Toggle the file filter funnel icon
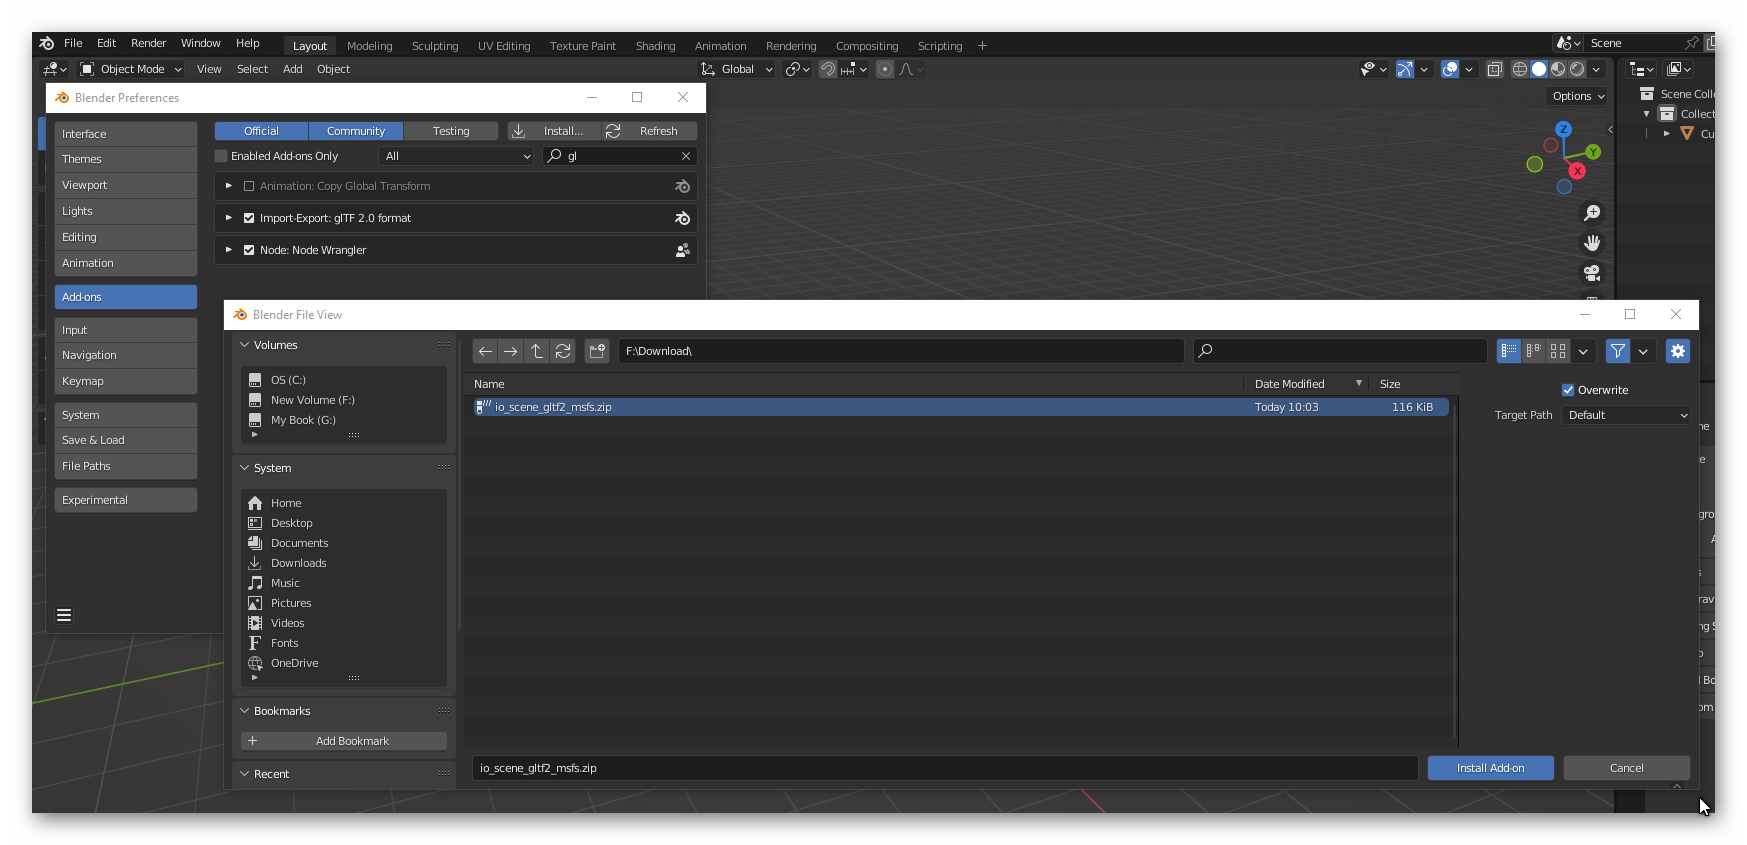This screenshot has width=1747, height=845. [1618, 351]
